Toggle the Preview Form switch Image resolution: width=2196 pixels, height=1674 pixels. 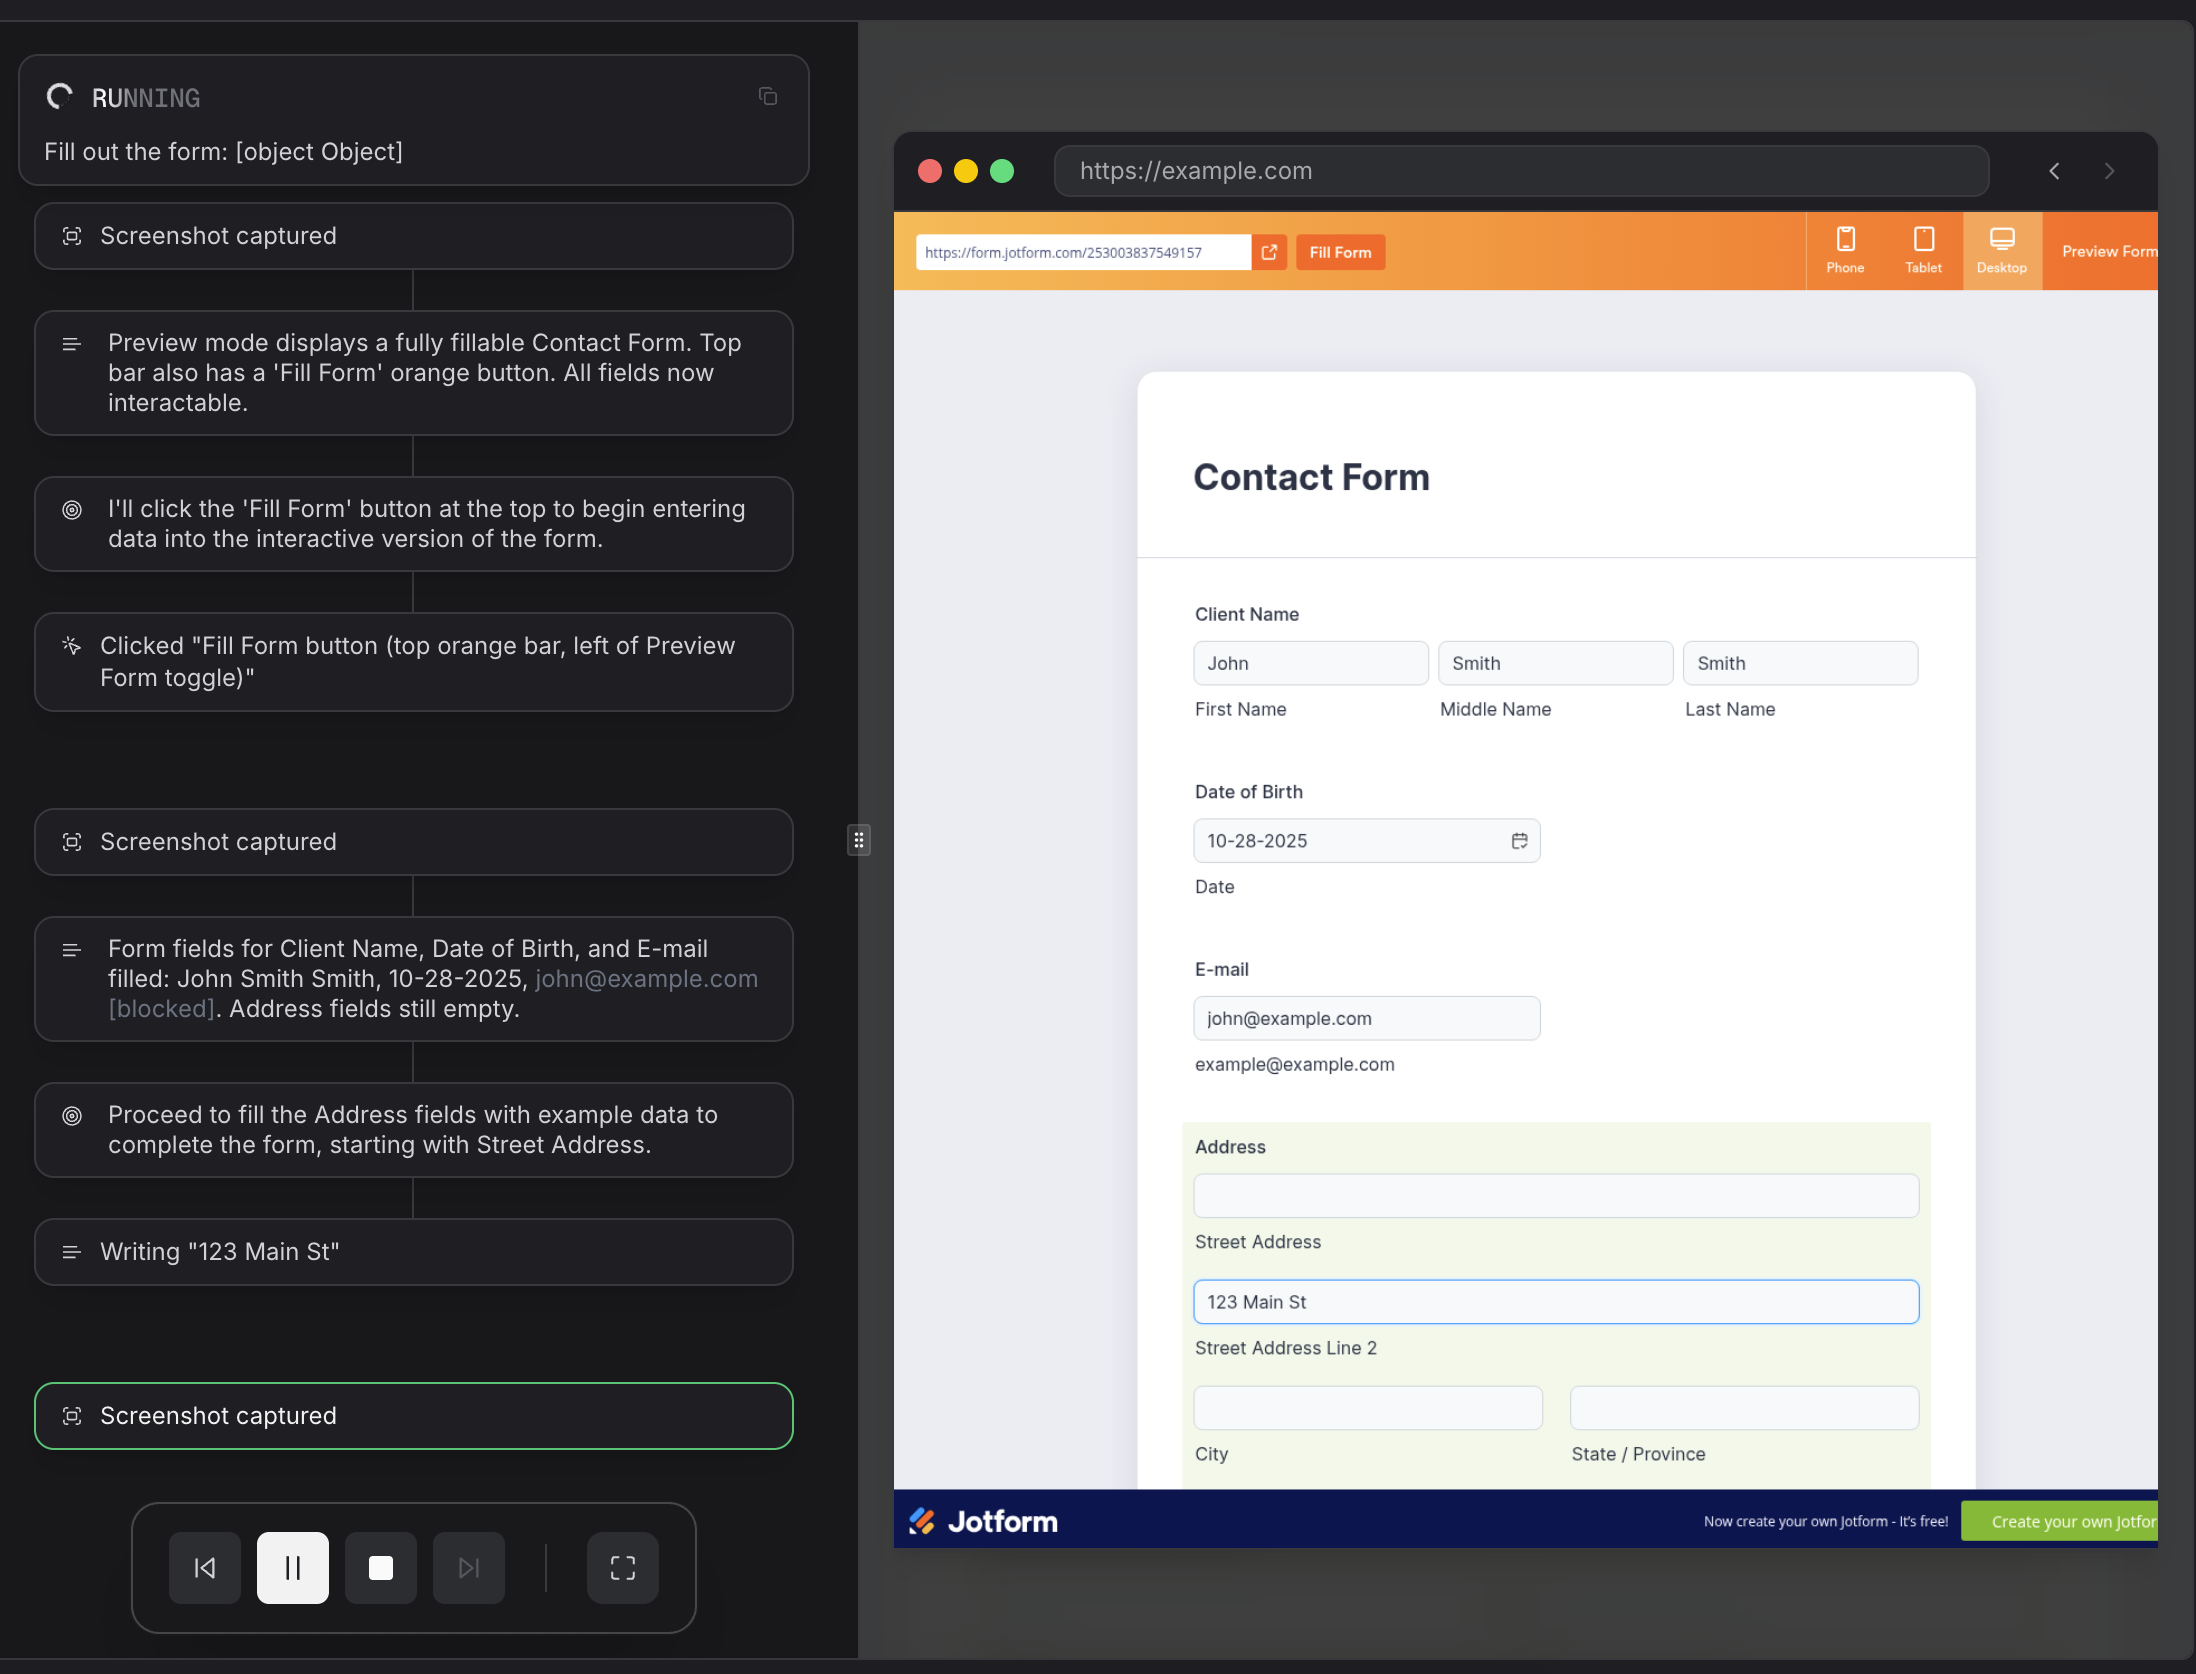pyautogui.click(x=2108, y=252)
